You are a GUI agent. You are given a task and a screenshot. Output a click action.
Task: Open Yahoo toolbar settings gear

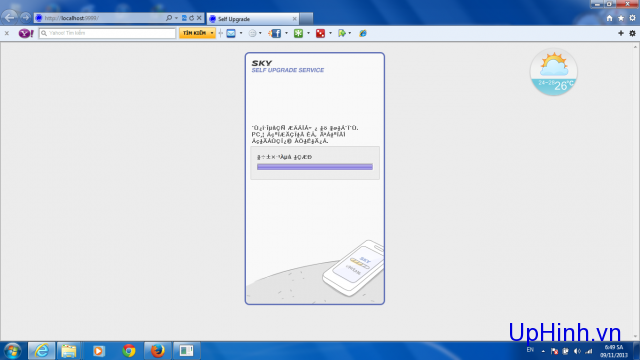pyautogui.click(x=632, y=33)
